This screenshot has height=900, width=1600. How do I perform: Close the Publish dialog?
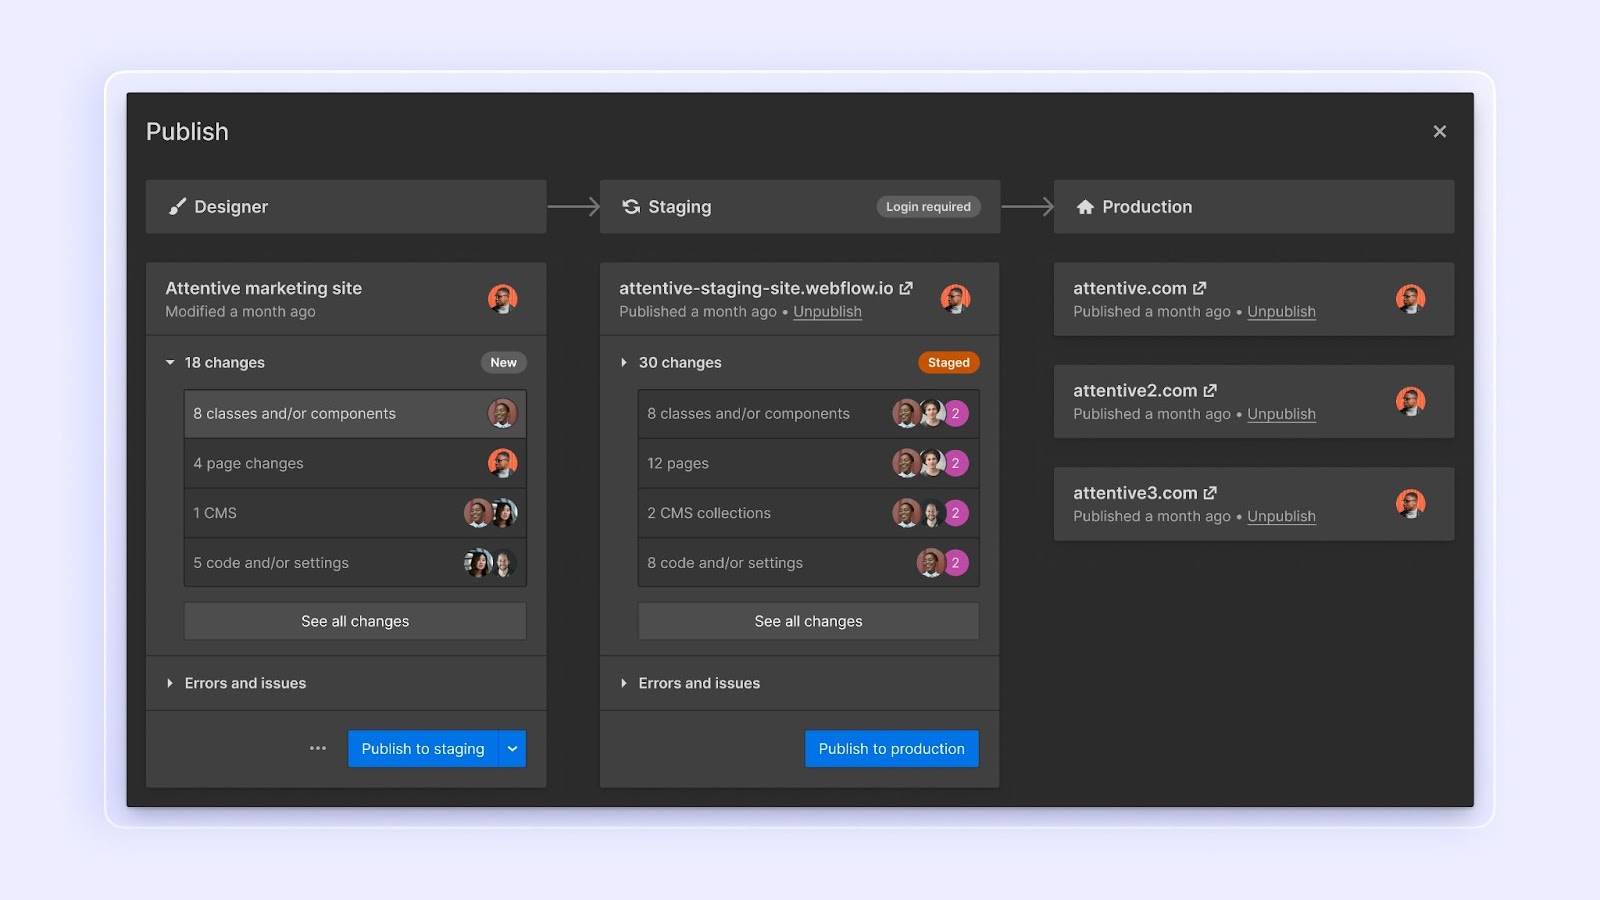click(x=1439, y=132)
